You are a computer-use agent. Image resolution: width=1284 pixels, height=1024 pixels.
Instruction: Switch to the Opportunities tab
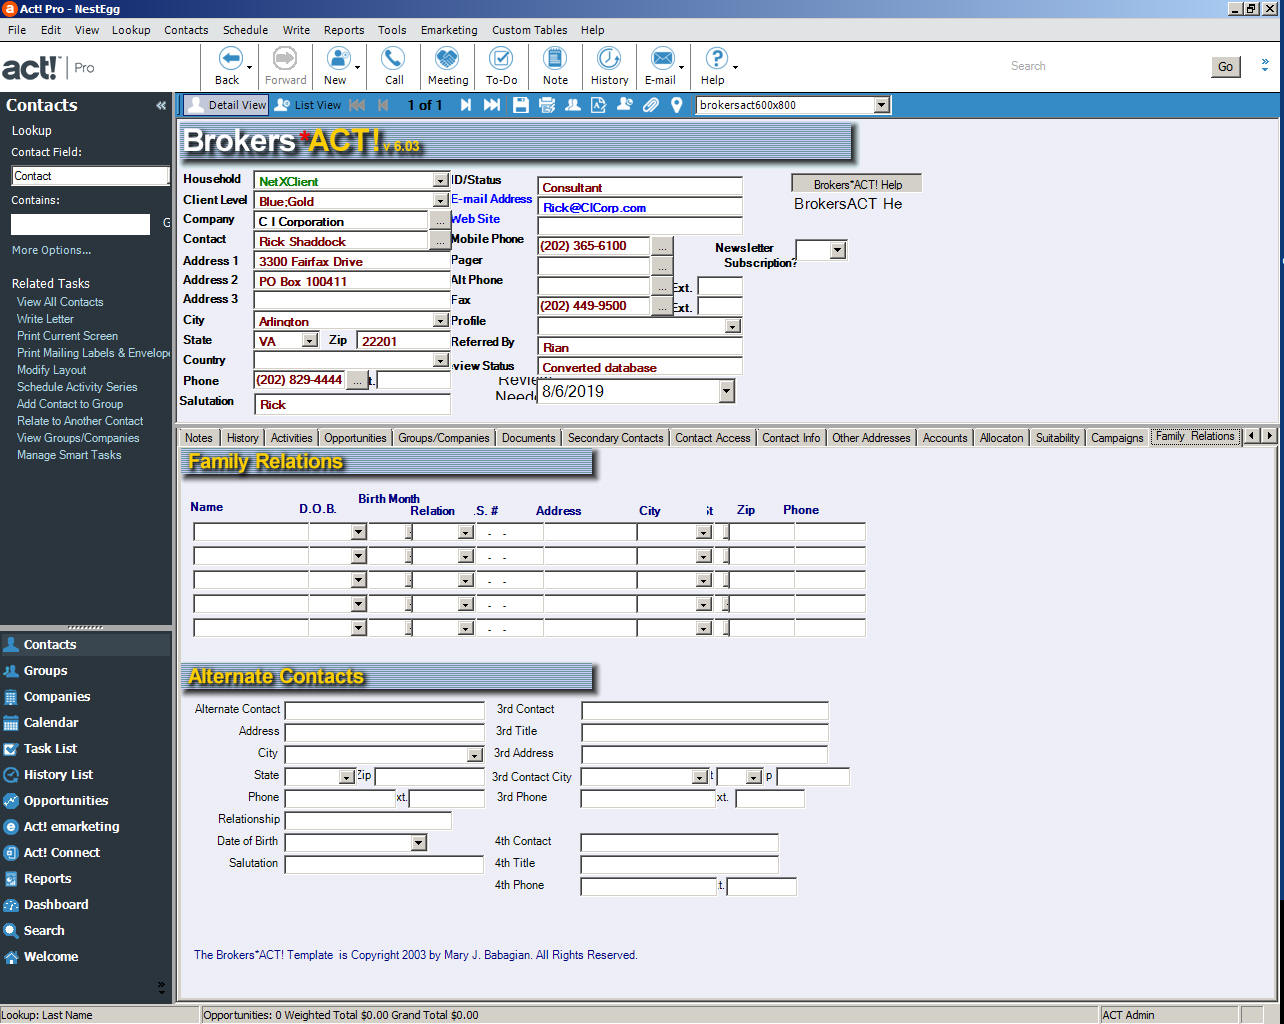click(x=355, y=438)
